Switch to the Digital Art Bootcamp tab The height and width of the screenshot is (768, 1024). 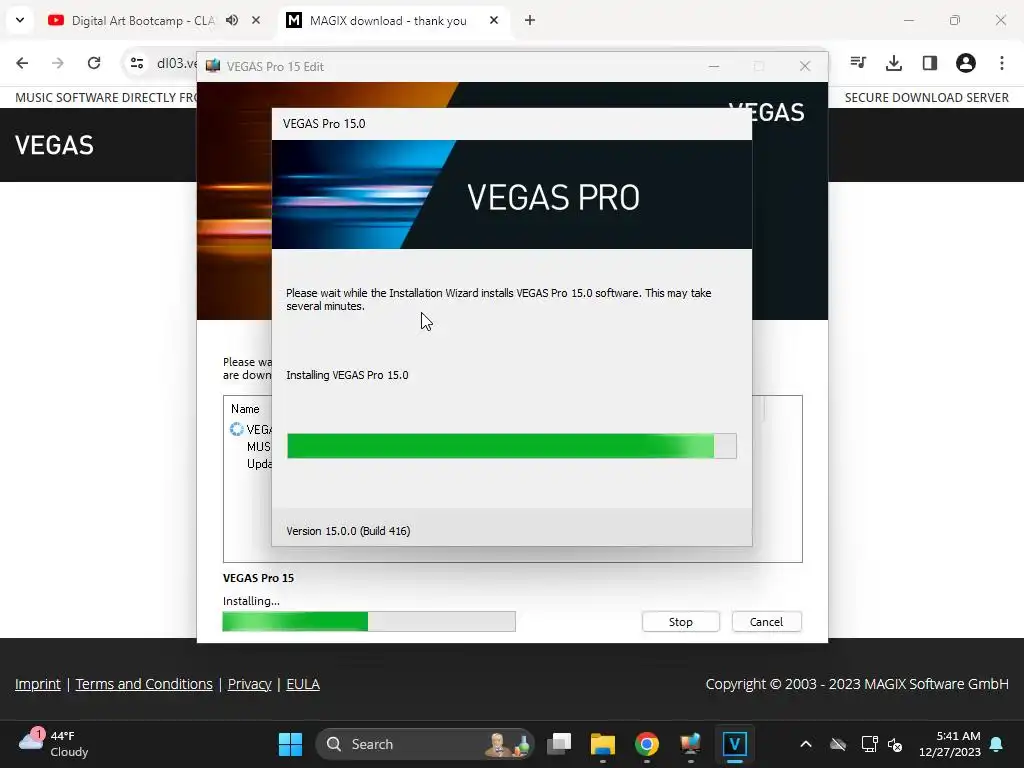(143, 20)
